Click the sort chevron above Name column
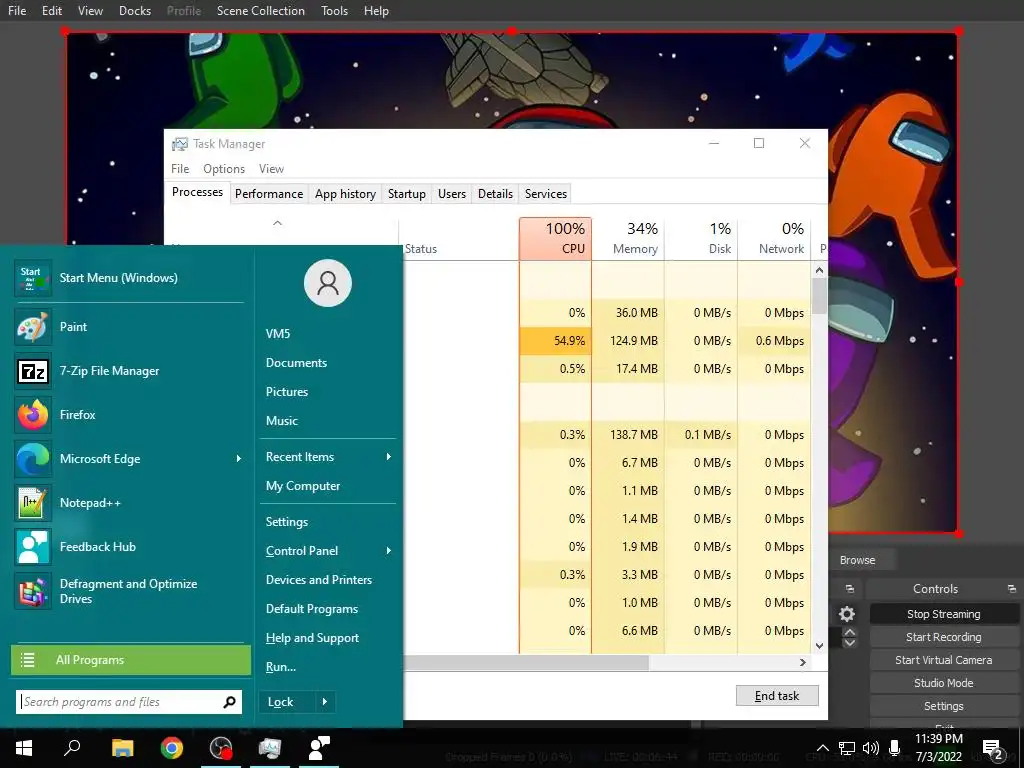 [x=278, y=223]
